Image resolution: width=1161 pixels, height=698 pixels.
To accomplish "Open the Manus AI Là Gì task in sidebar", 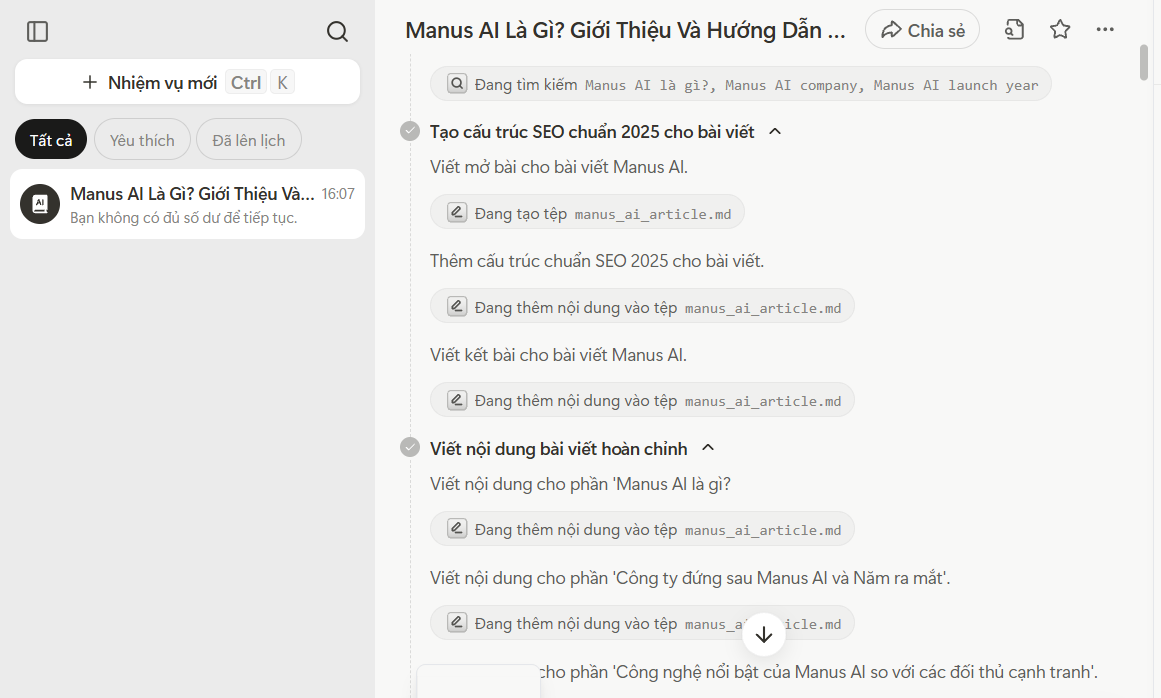I will coord(187,204).
